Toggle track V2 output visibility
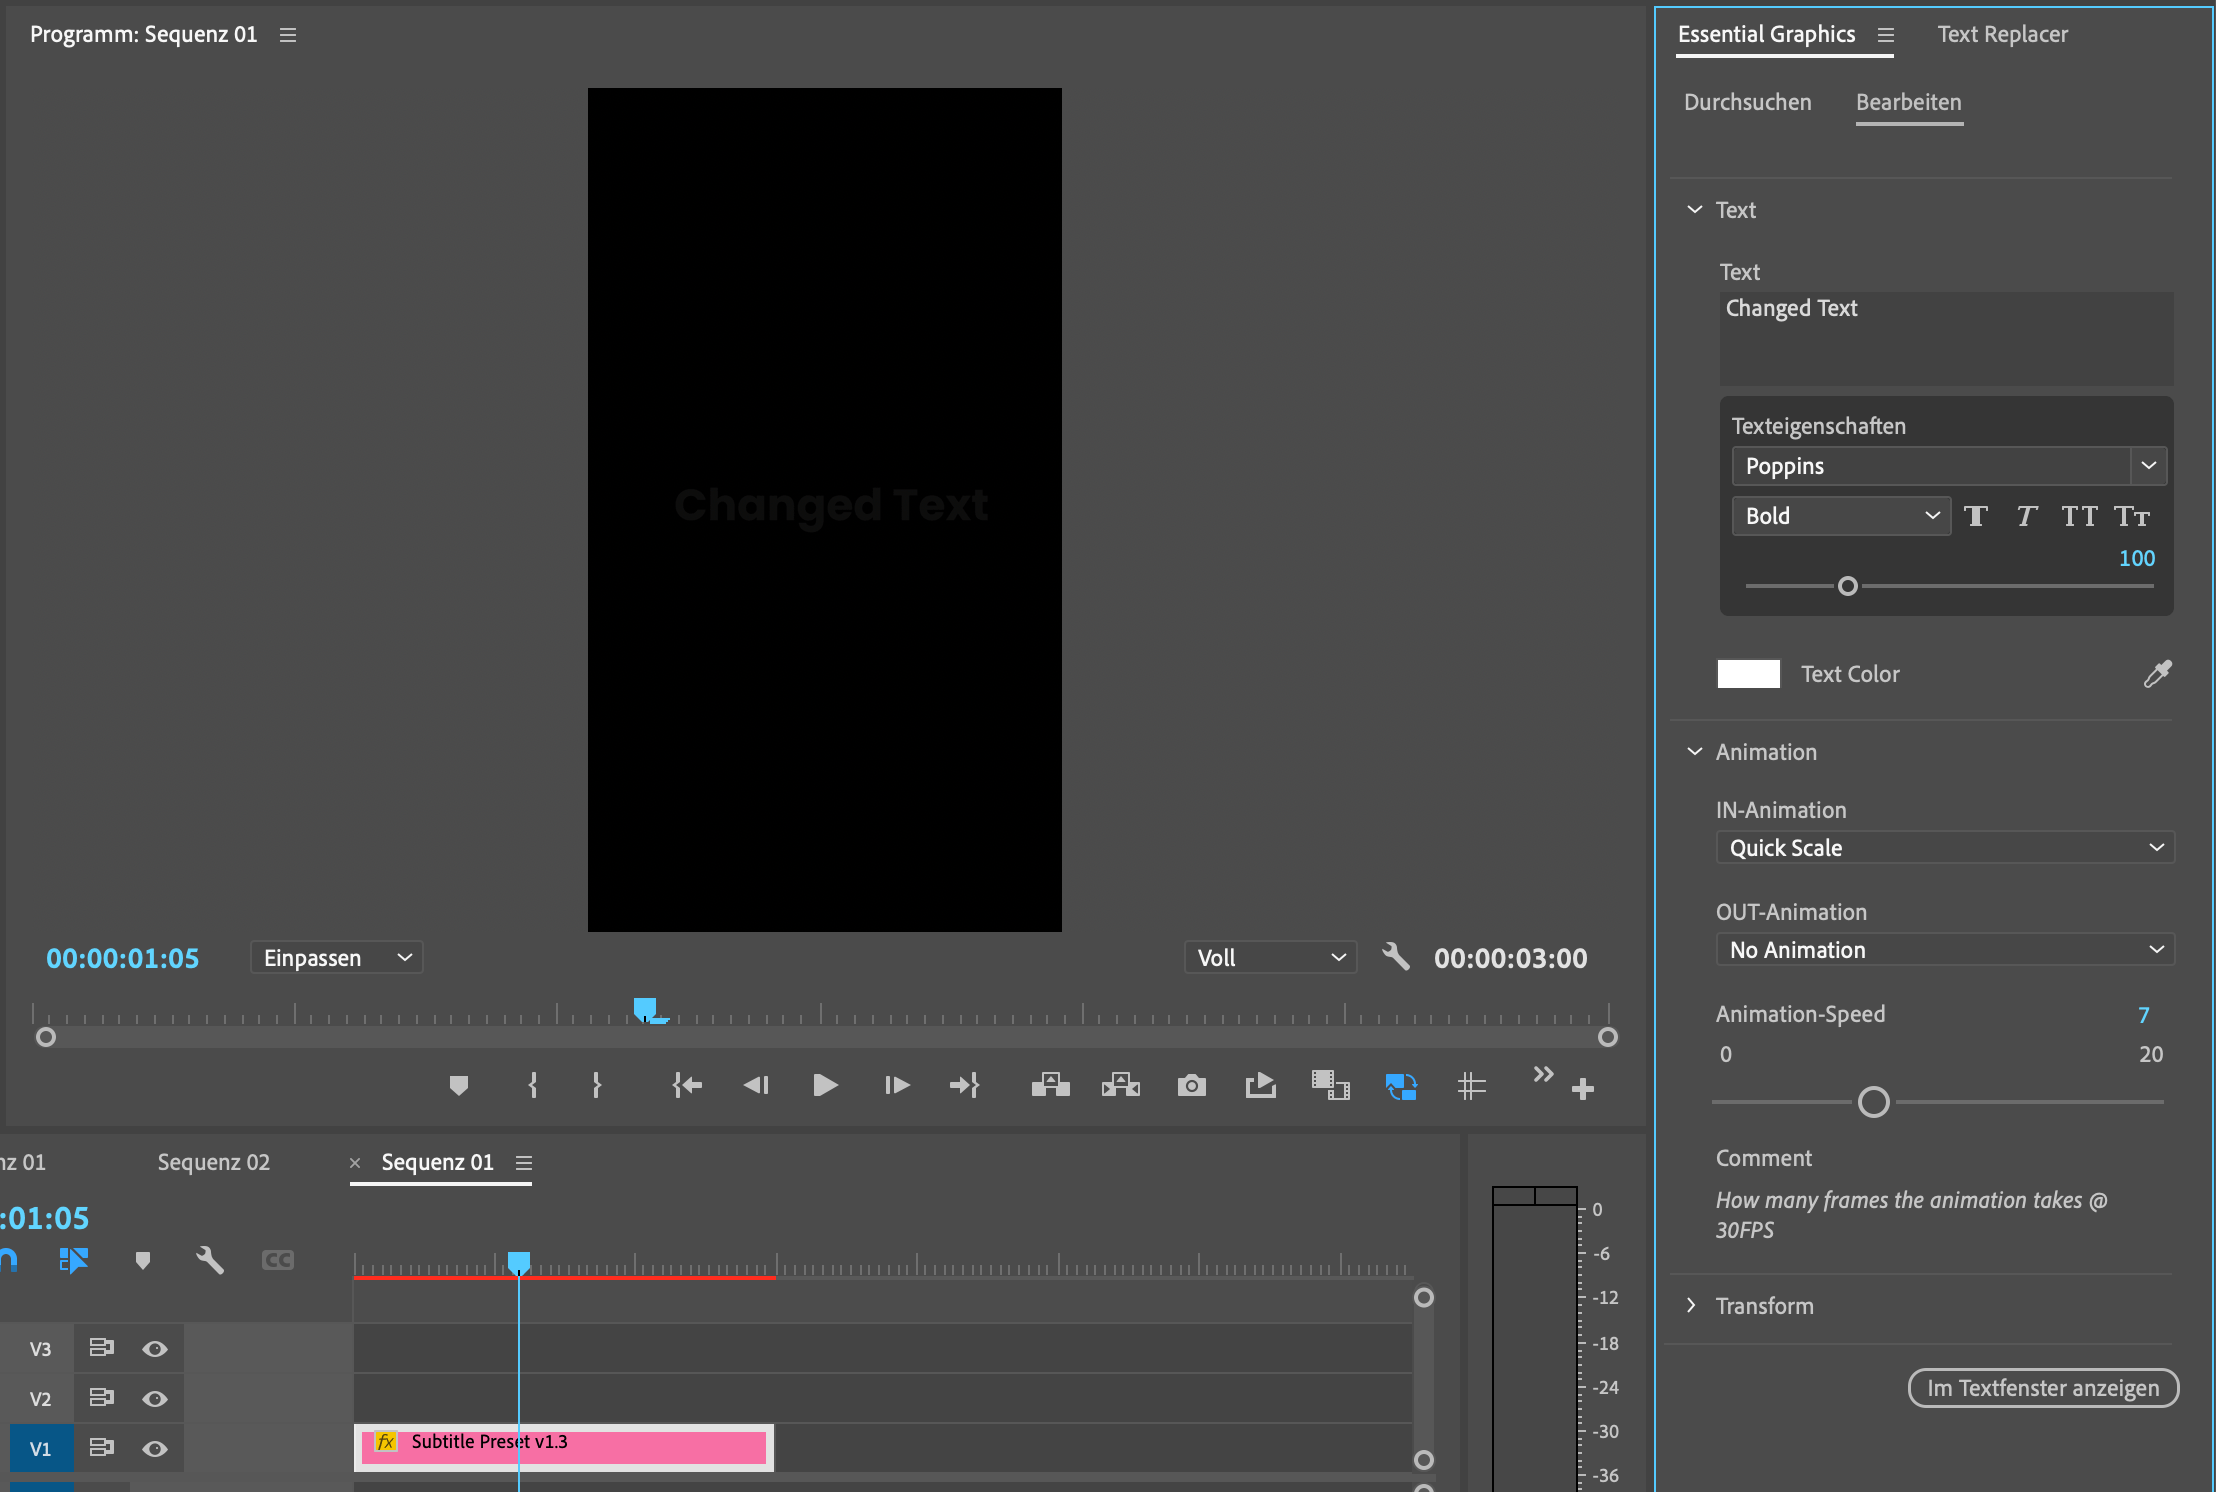 click(155, 1398)
